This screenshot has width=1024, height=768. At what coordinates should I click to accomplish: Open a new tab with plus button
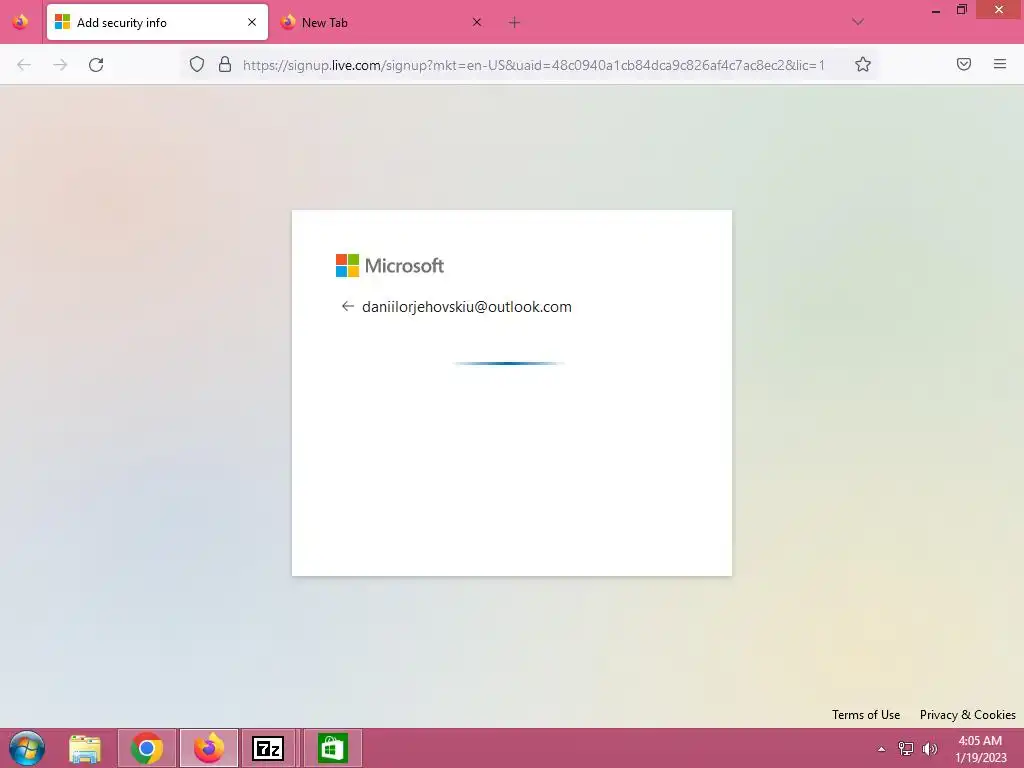(514, 23)
